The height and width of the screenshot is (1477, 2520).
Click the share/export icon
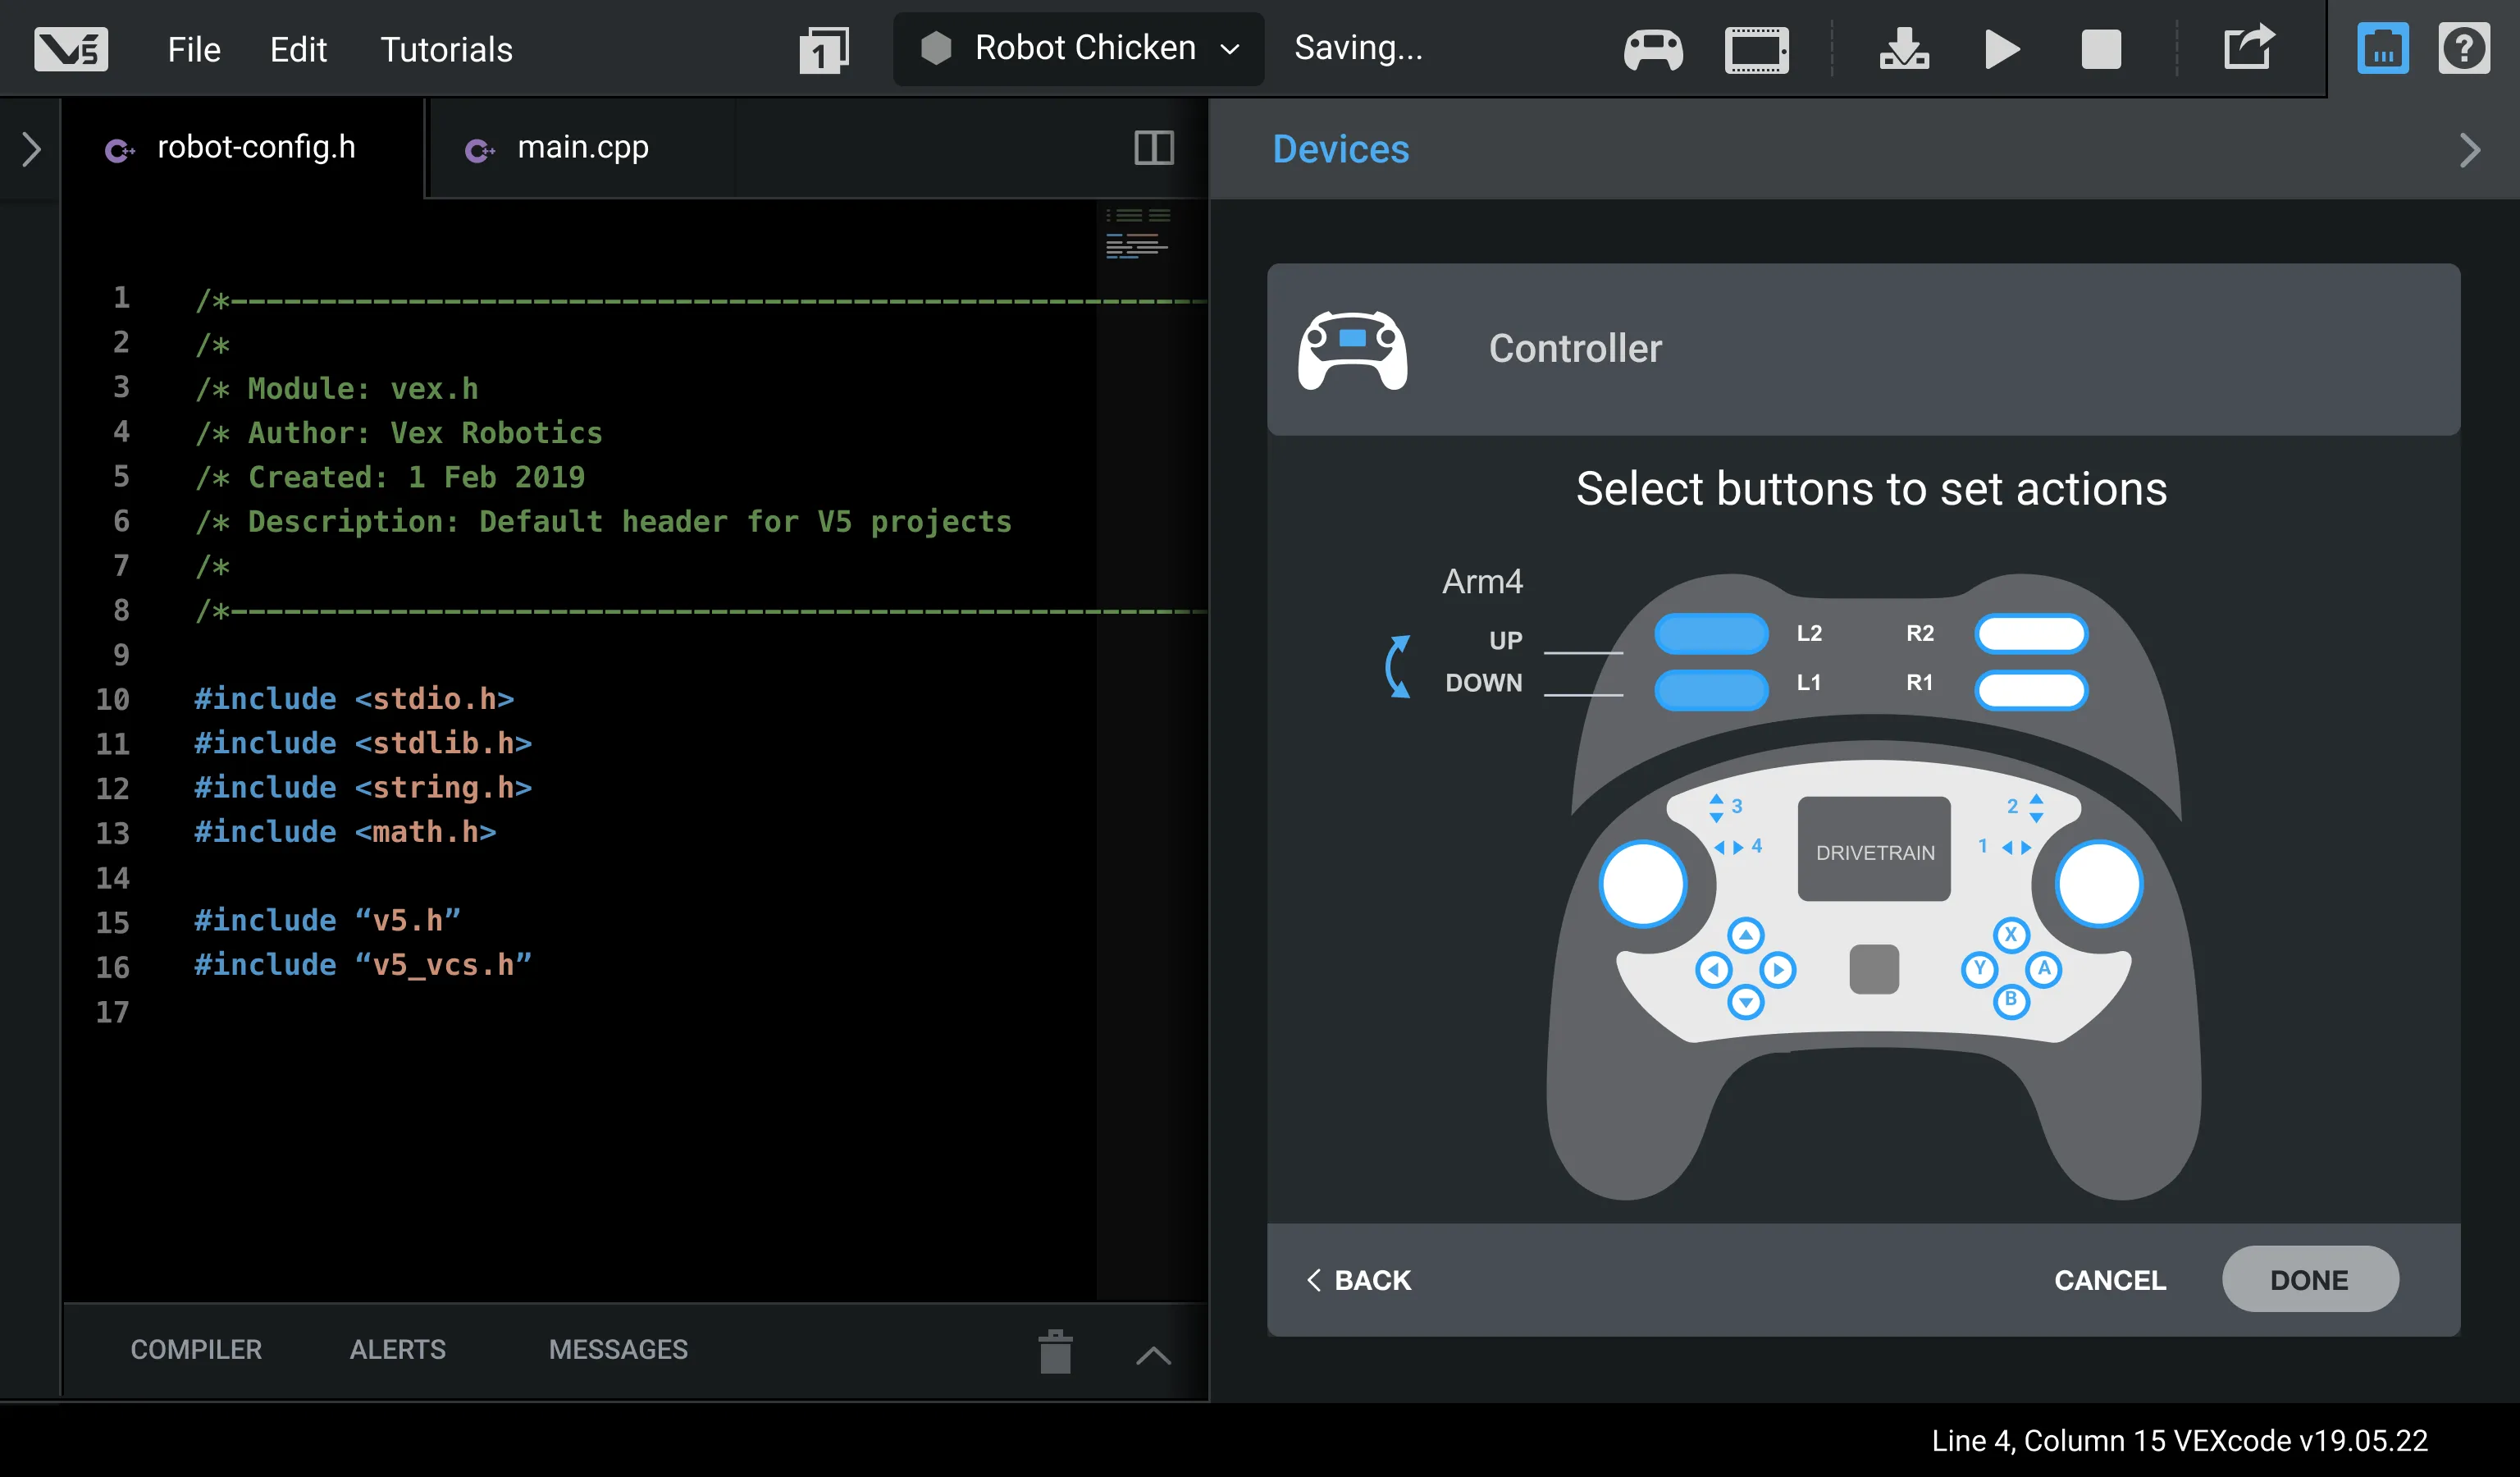[x=2248, y=47]
